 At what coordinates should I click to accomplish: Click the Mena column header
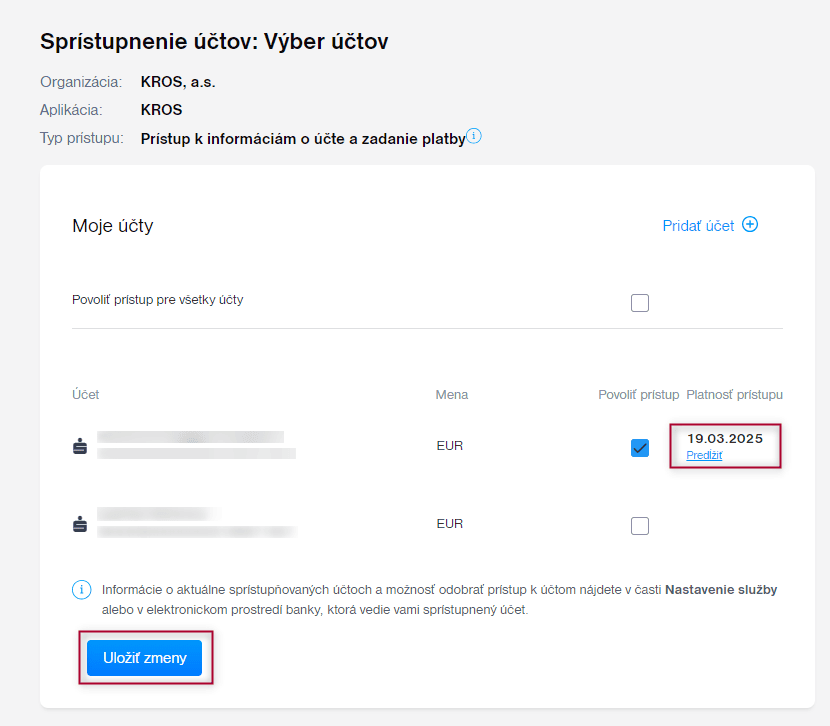pos(452,395)
